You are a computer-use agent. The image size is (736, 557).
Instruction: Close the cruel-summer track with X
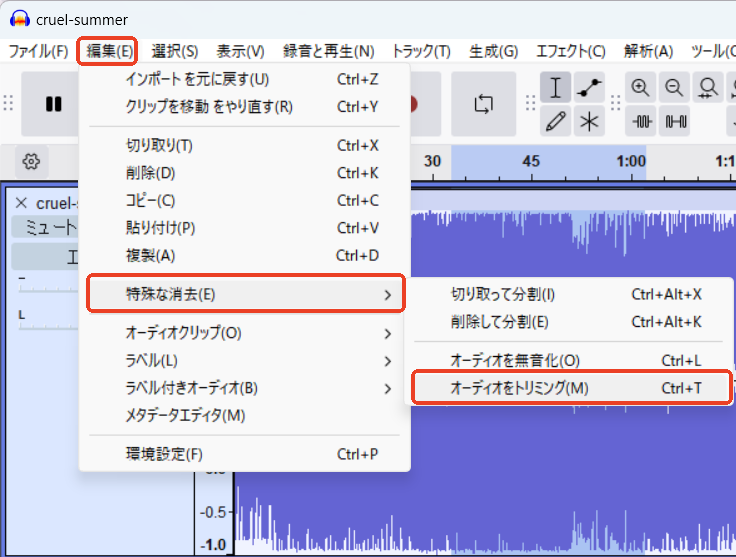[x=21, y=202]
